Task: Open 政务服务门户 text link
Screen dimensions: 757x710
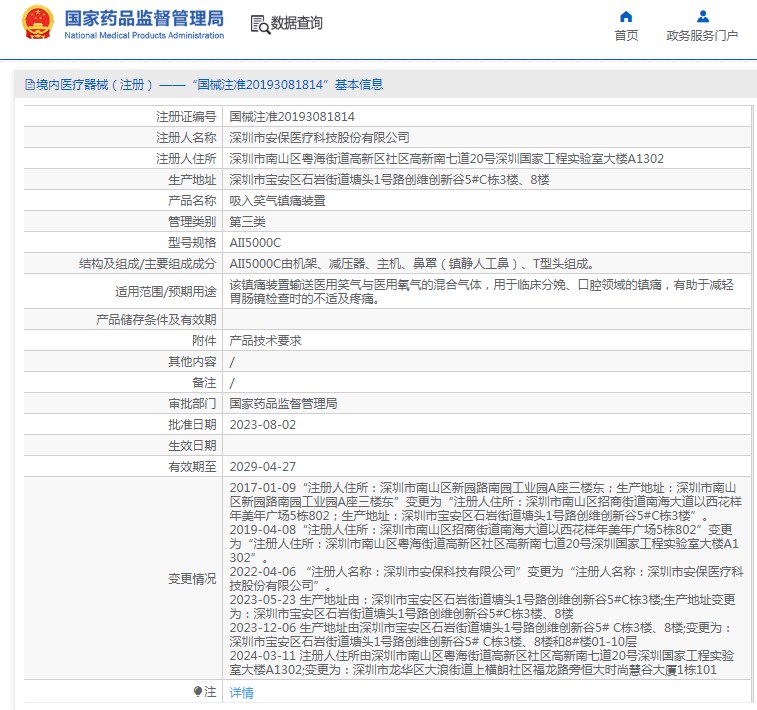Action: pos(702,36)
